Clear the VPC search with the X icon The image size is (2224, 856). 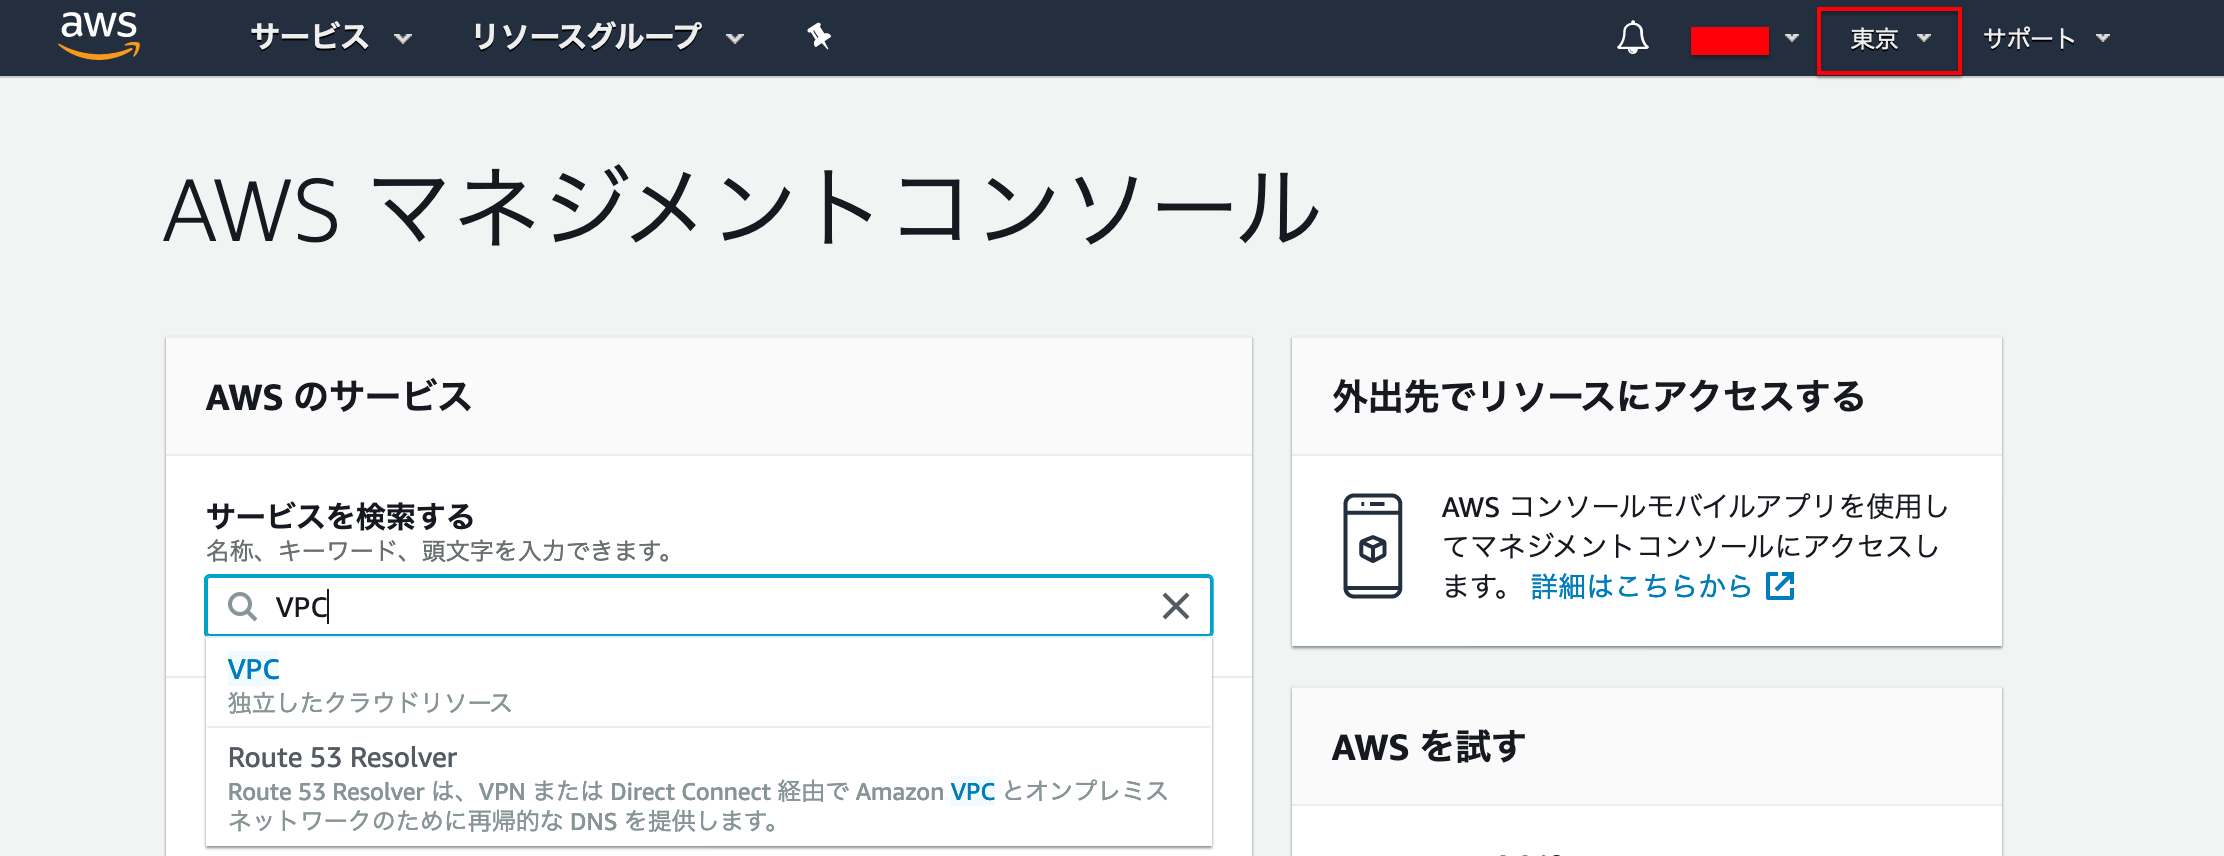(1173, 605)
